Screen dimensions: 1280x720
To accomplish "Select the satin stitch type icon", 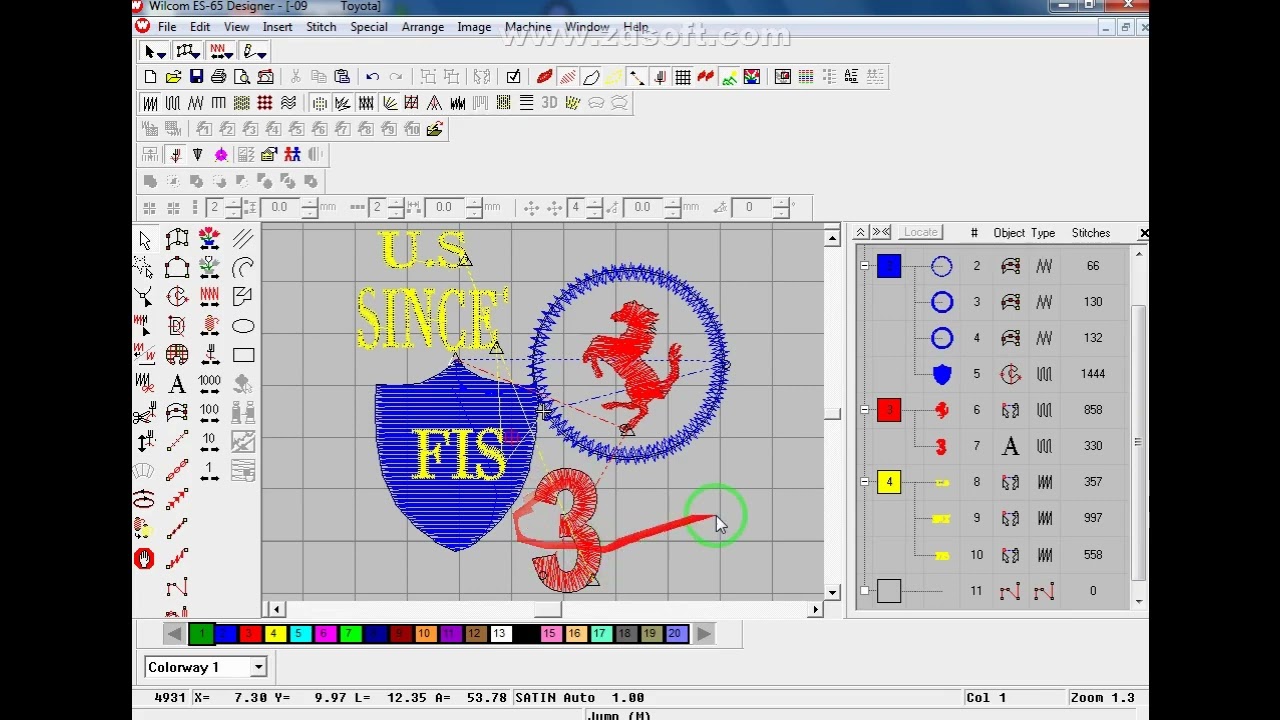I will (150, 103).
